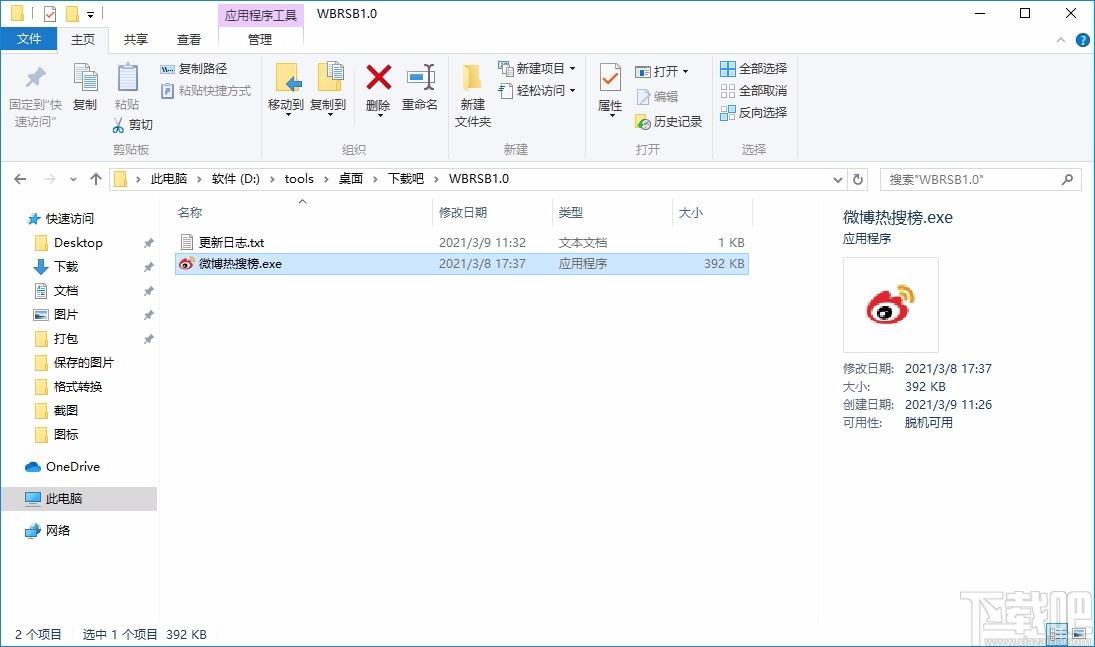Click the Help question mark icon
The image size is (1095, 647).
click(x=1082, y=40)
